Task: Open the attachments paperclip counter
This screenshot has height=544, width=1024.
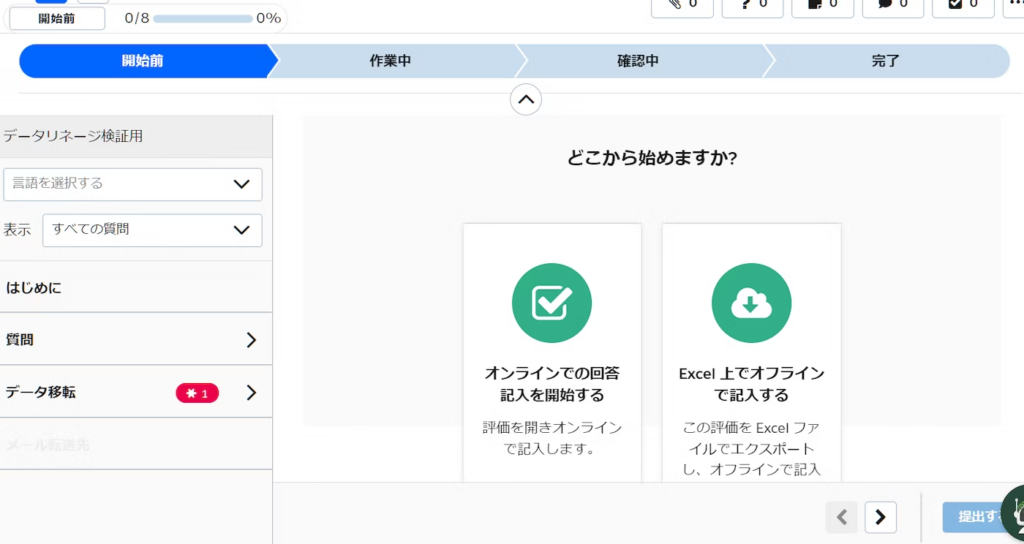Action: (x=682, y=4)
